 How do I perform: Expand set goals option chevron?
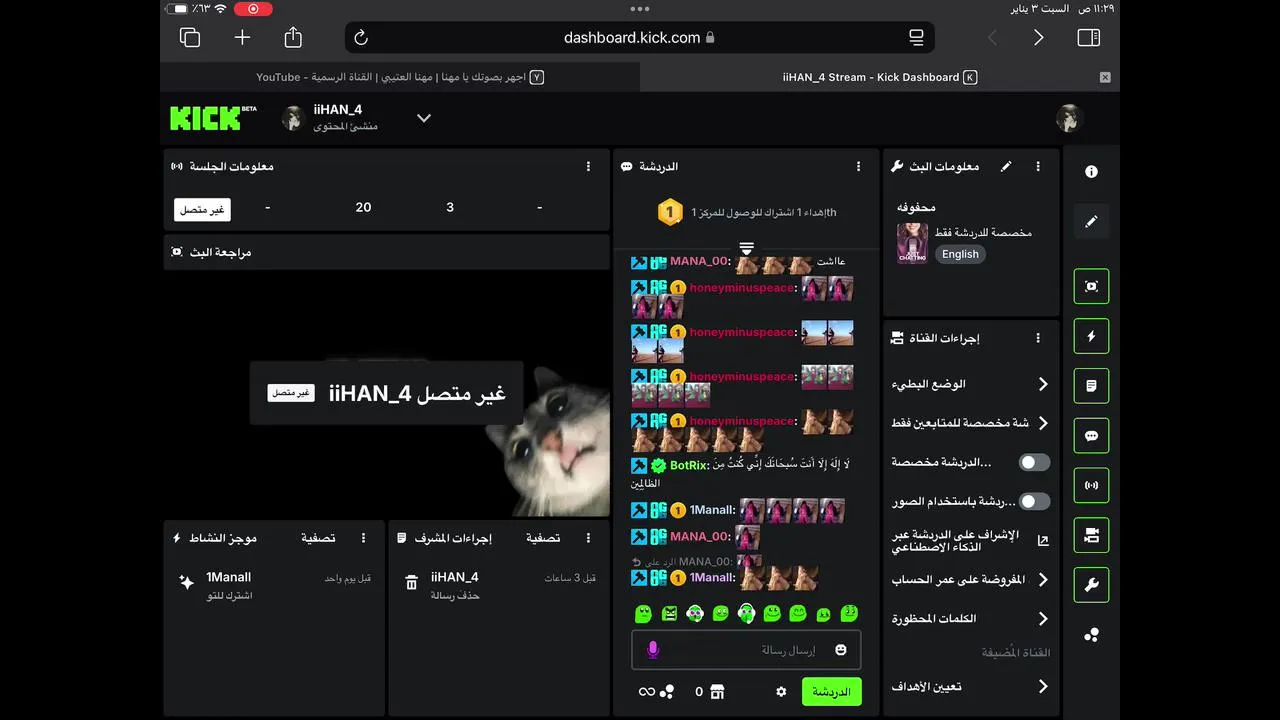(x=1043, y=686)
